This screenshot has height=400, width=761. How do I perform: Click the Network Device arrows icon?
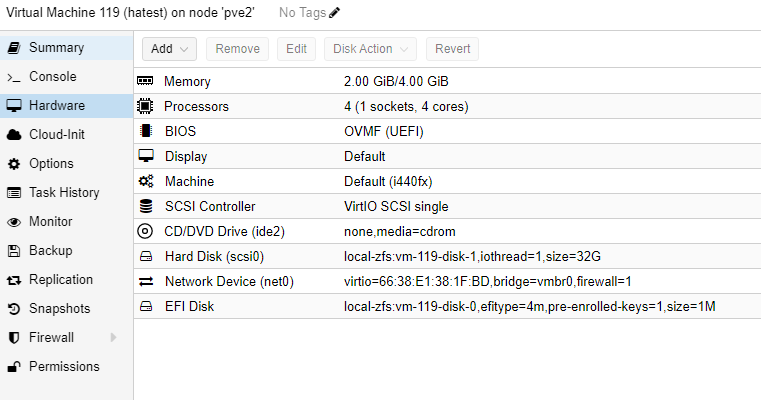pyautogui.click(x=146, y=282)
